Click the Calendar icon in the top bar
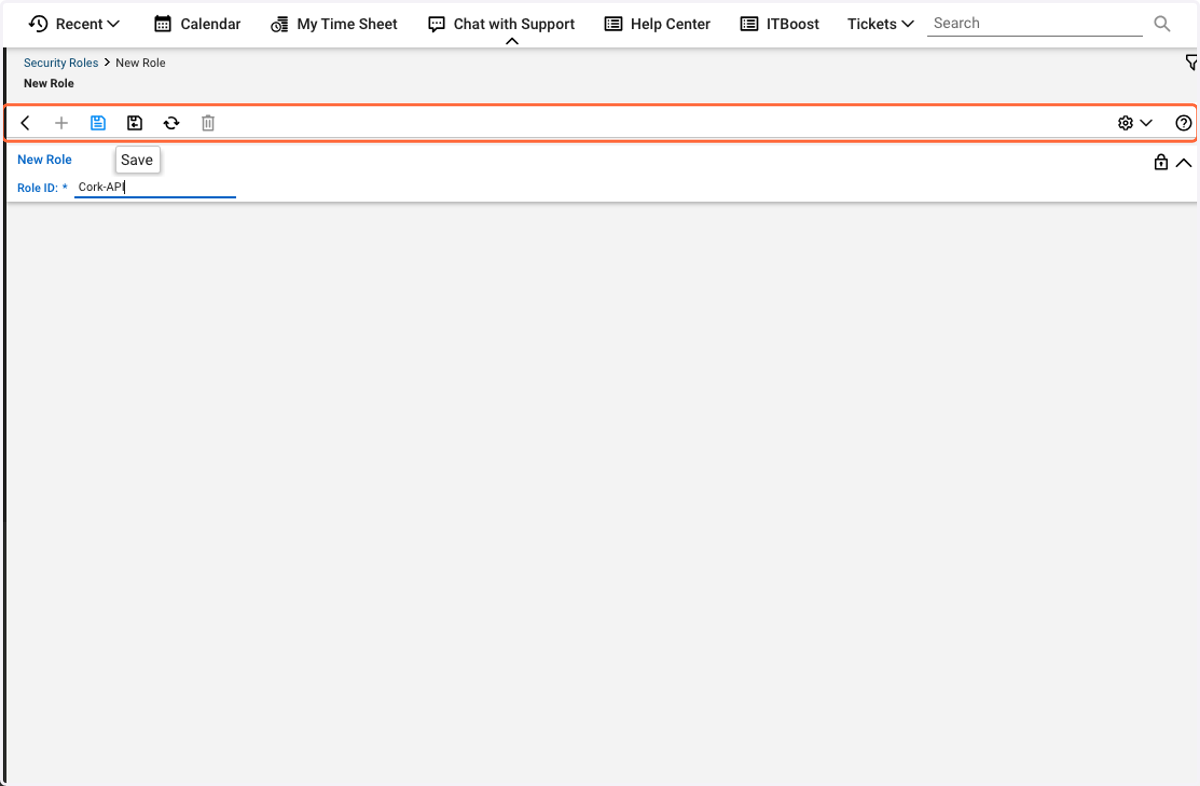This screenshot has width=1200, height=786. tap(163, 24)
